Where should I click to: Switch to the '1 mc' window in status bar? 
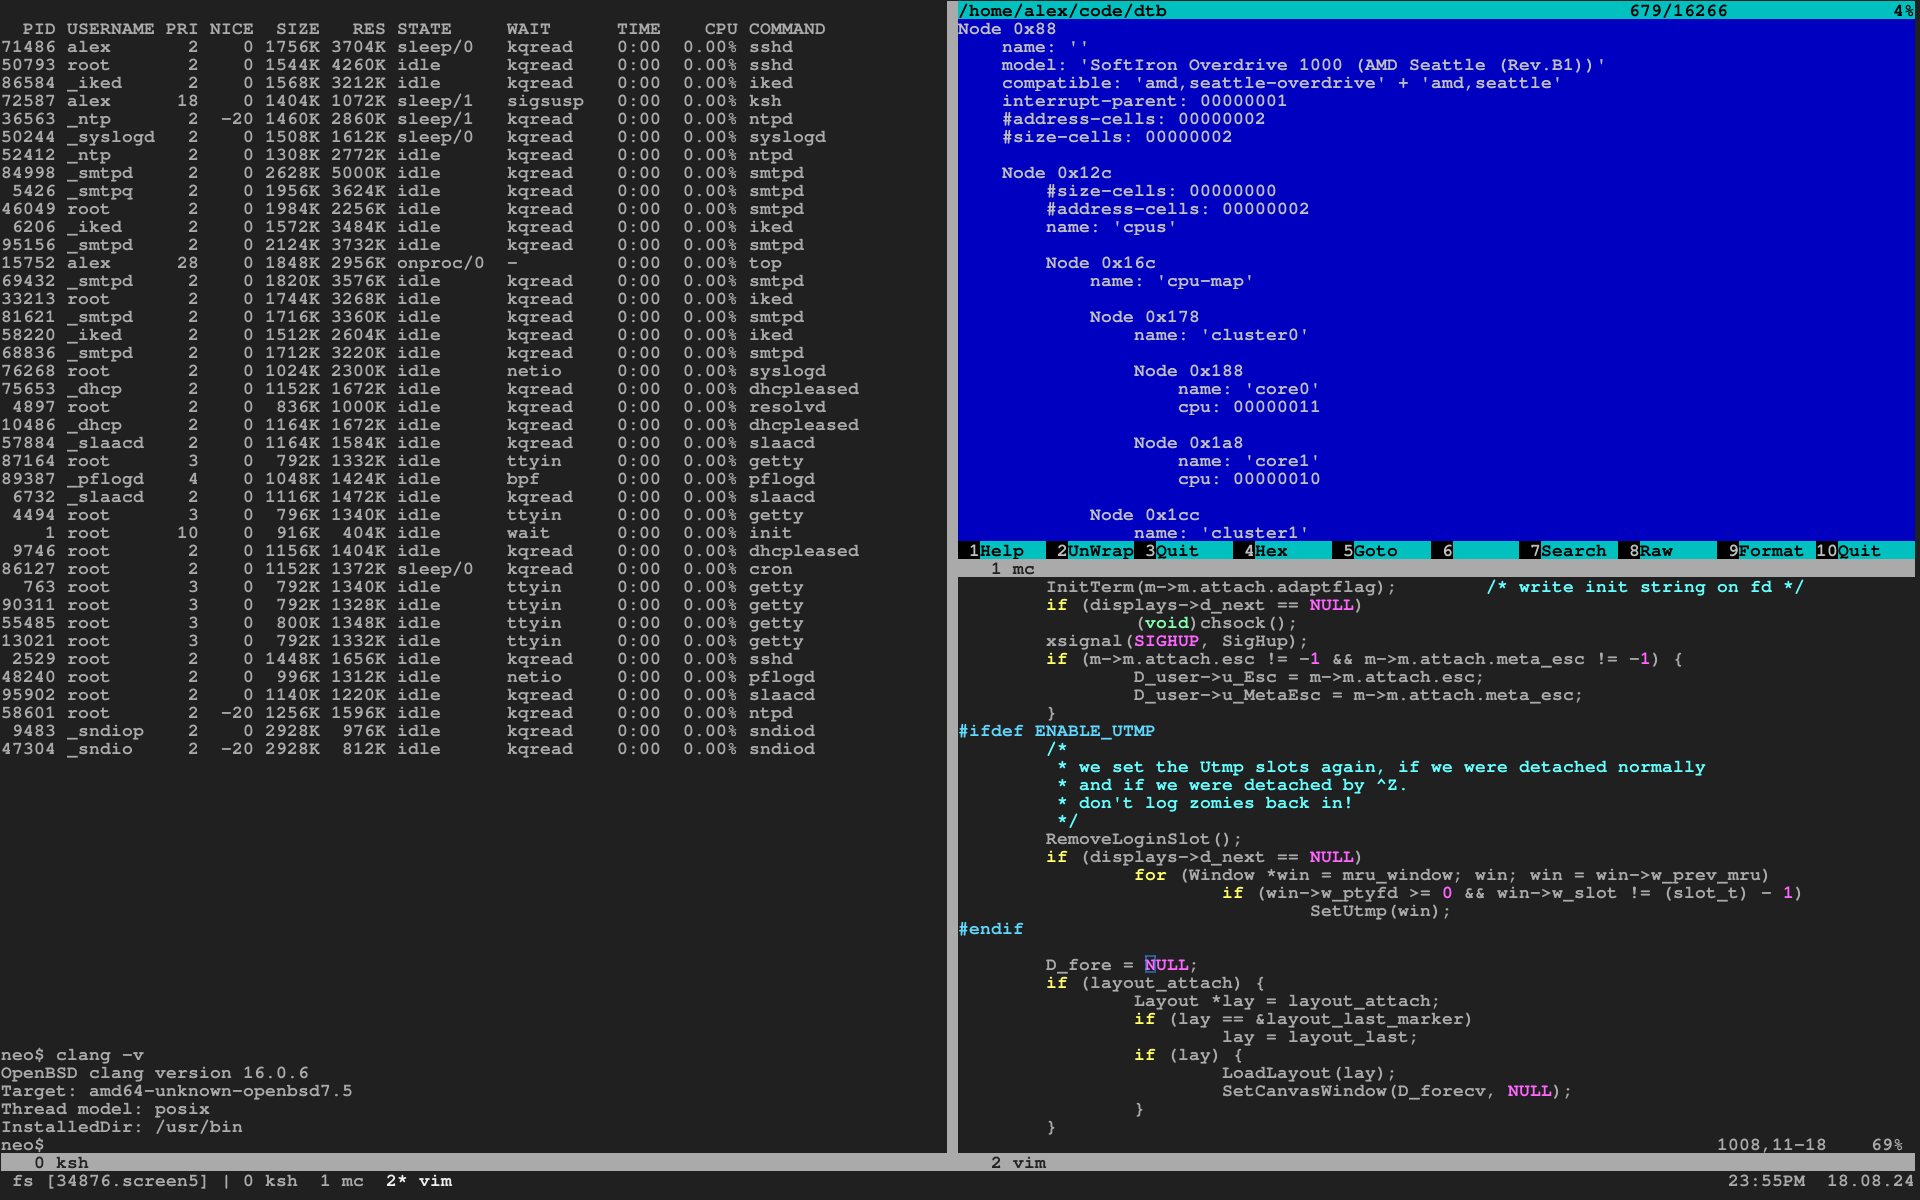[342, 1181]
